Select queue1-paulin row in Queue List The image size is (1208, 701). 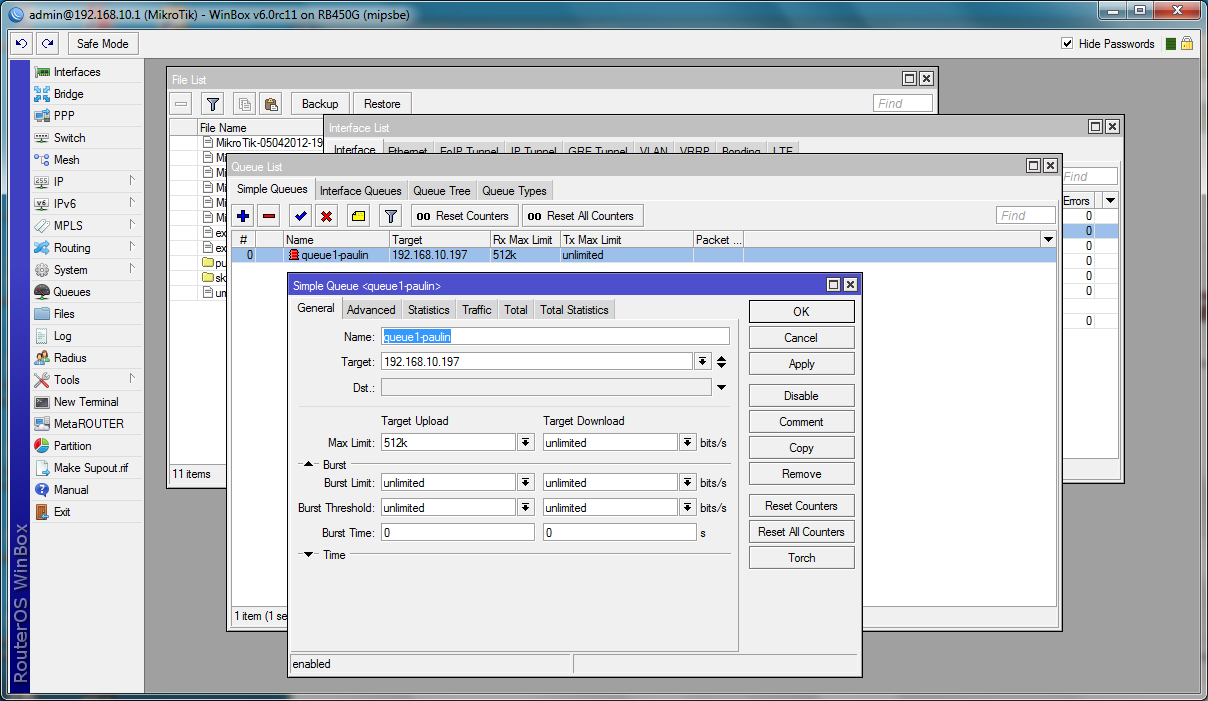tap(643, 255)
